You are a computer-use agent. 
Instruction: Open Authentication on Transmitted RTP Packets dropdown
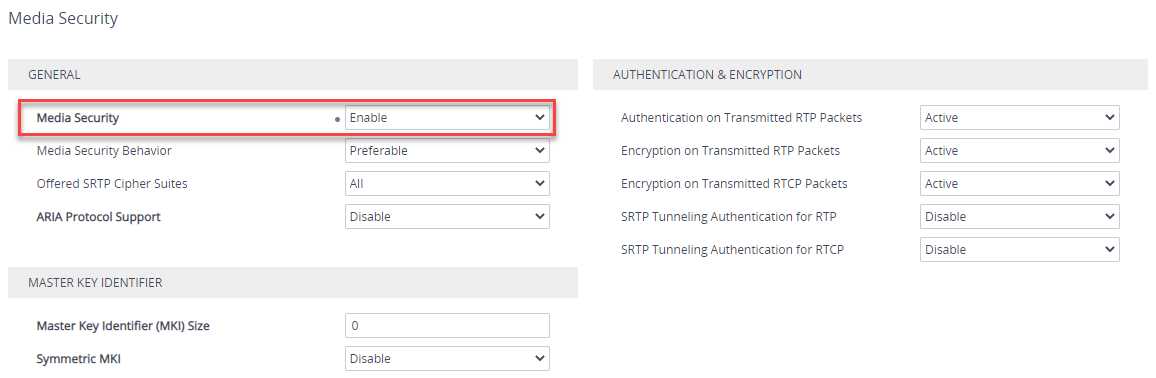tap(1020, 118)
